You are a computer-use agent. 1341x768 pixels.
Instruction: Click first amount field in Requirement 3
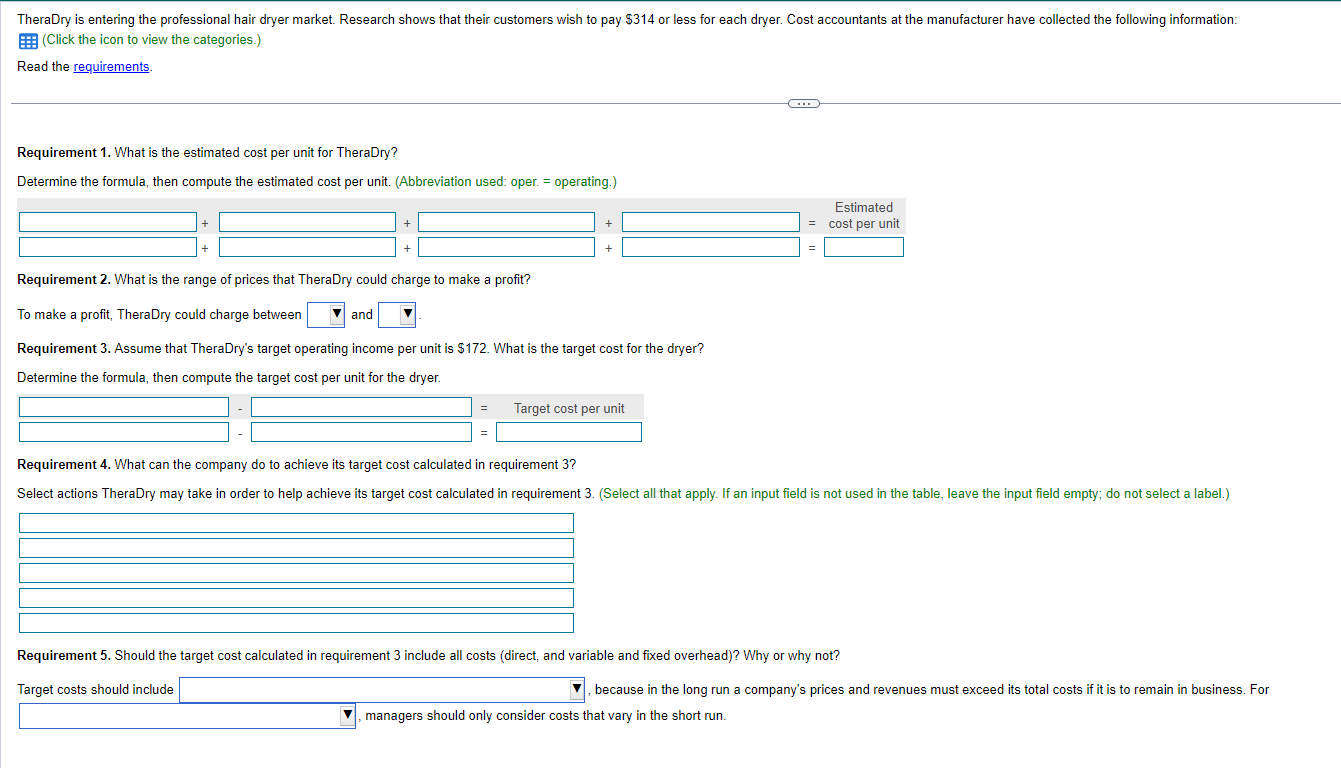click(x=124, y=432)
